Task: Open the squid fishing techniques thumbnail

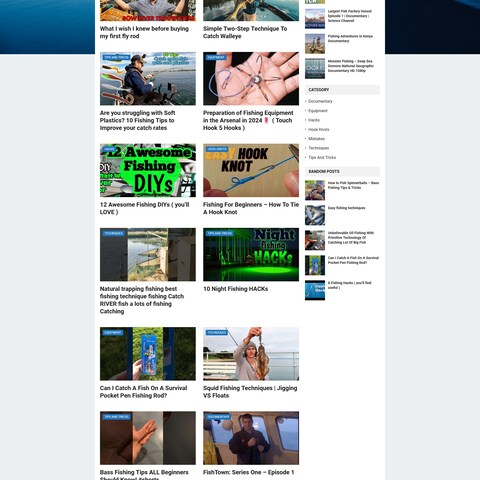Action: (x=251, y=354)
